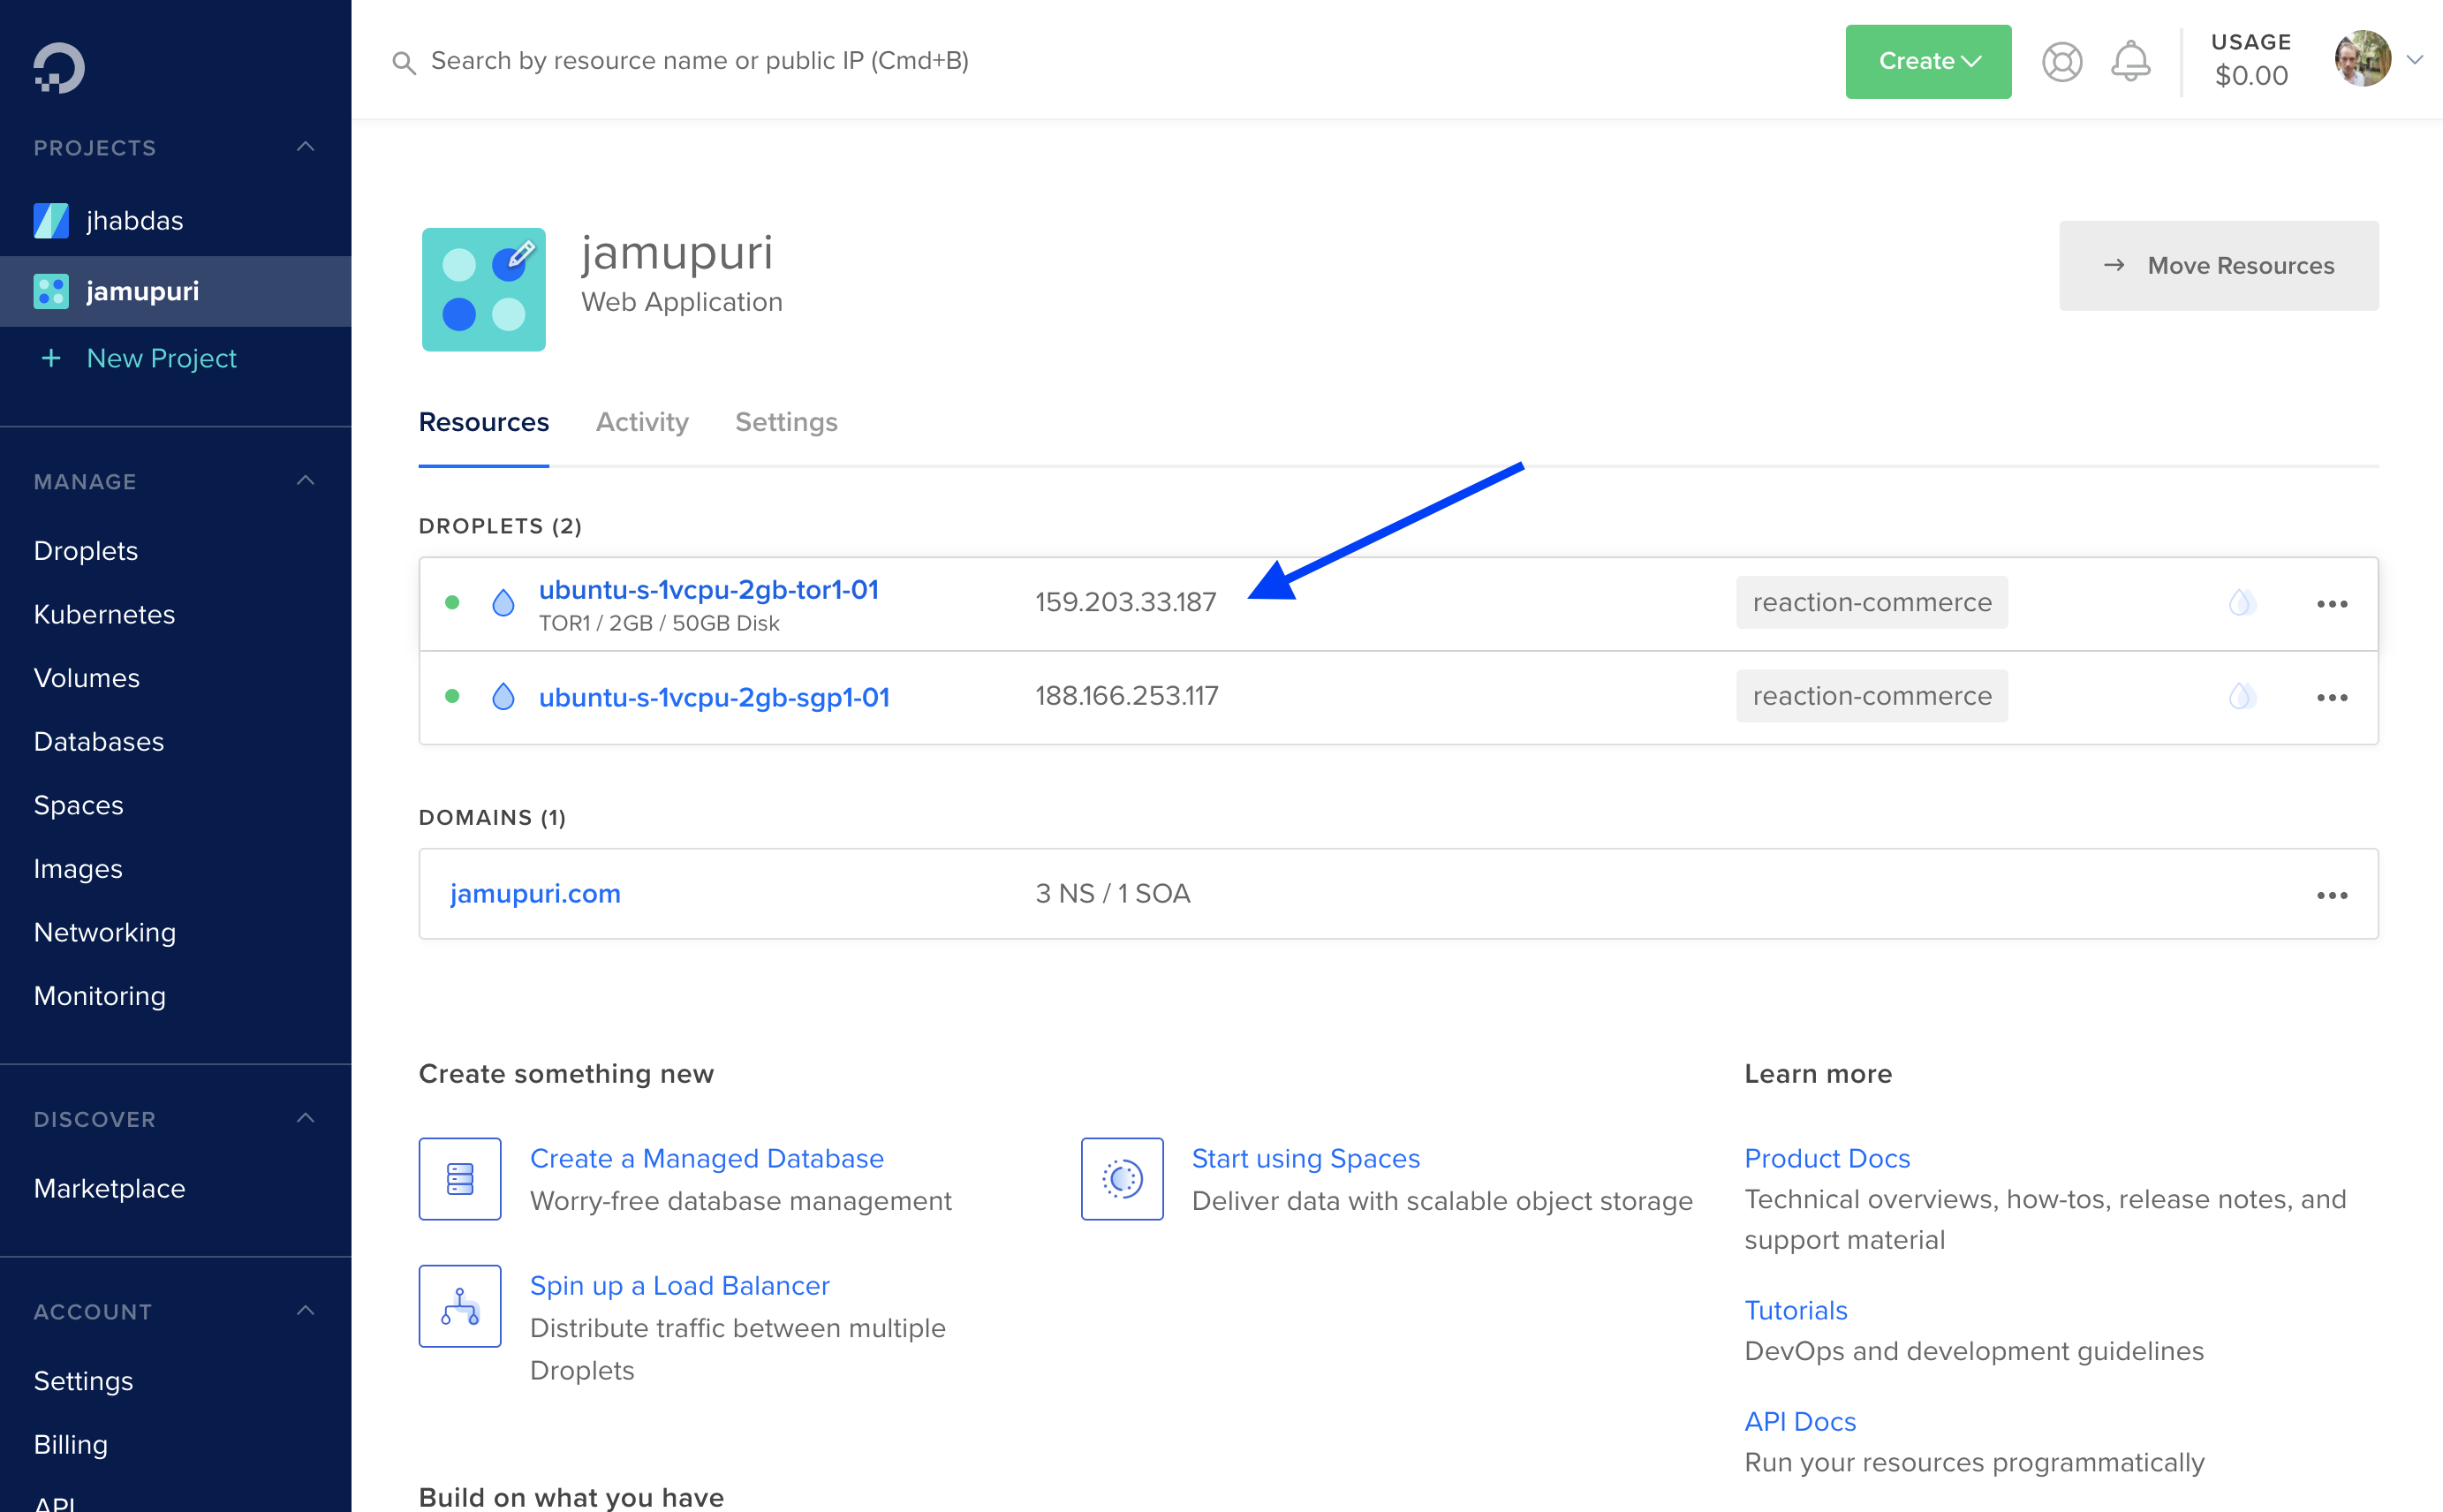Click reaction-commerce tag on tor1-01 row
The width and height of the screenshot is (2443, 1512).
point(1871,603)
